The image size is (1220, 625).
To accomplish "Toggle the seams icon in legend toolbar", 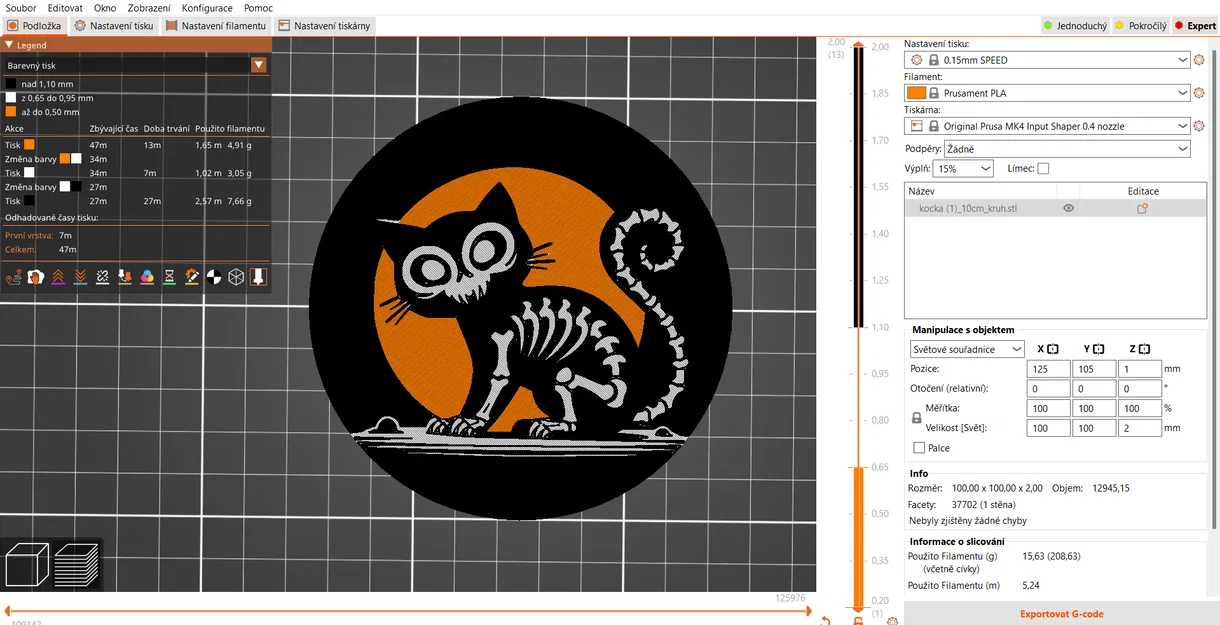I will point(102,277).
